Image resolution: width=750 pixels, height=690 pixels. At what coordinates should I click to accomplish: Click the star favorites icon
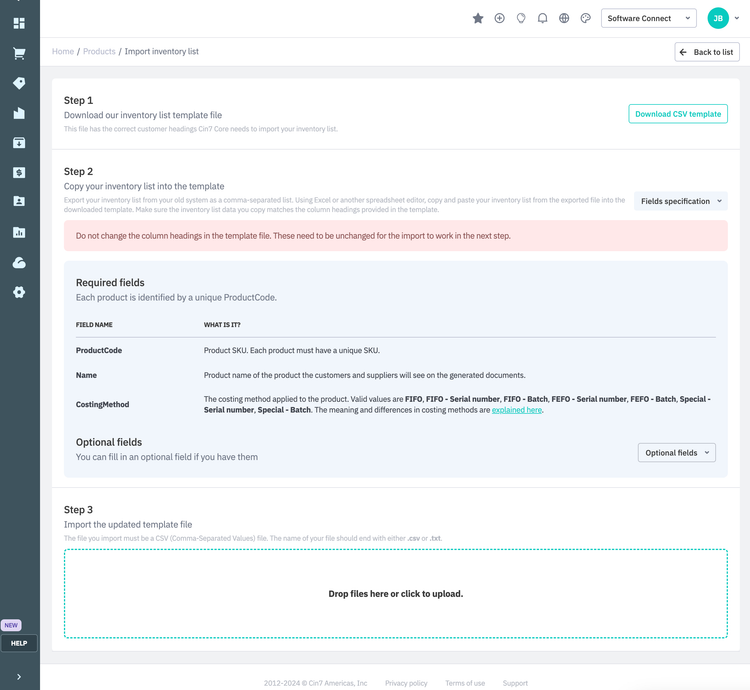coord(478,18)
